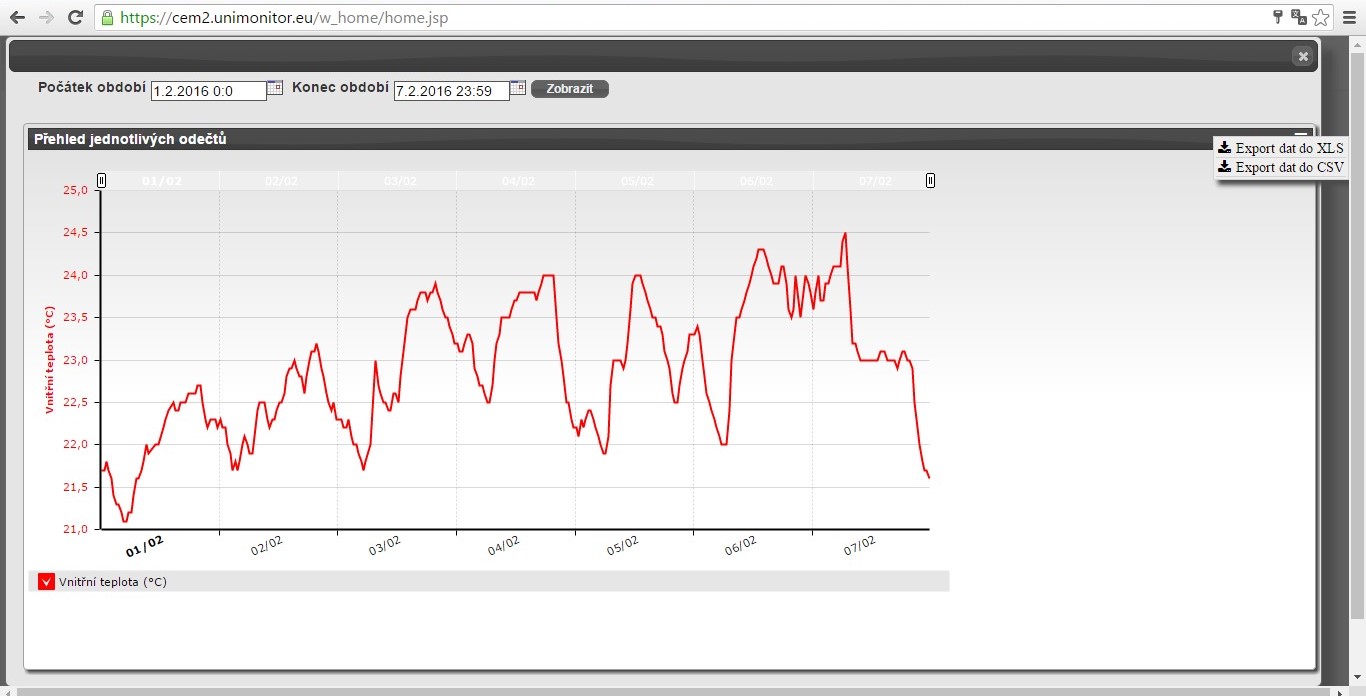Toggle Vnitřní teplota series checkbox
The height and width of the screenshot is (696, 1366).
click(46, 582)
